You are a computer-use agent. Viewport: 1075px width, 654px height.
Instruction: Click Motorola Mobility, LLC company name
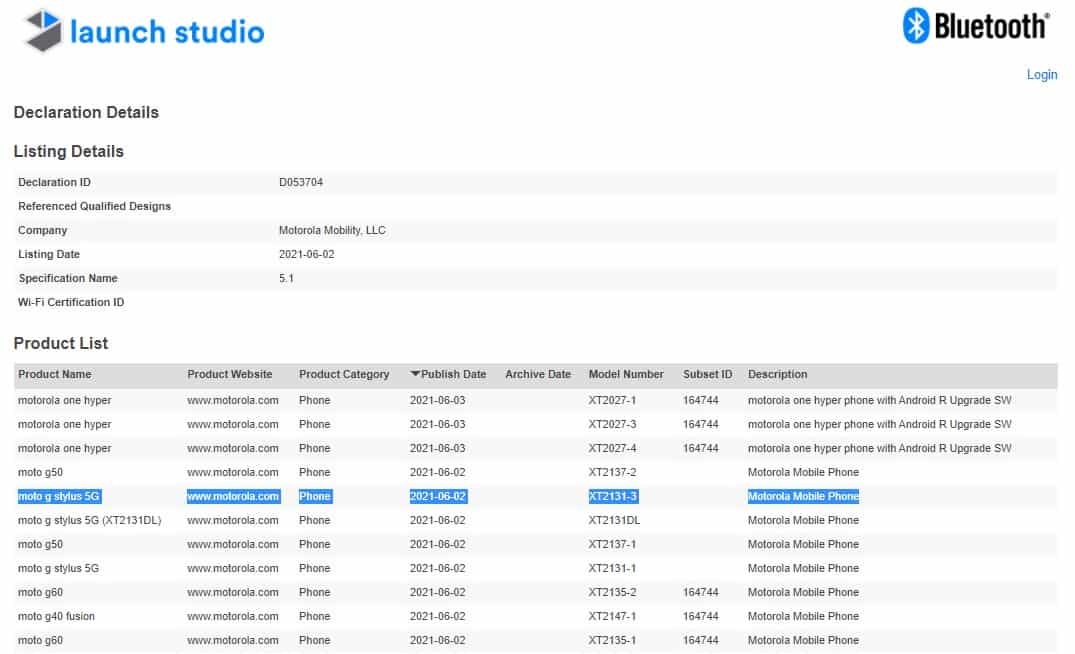click(331, 231)
